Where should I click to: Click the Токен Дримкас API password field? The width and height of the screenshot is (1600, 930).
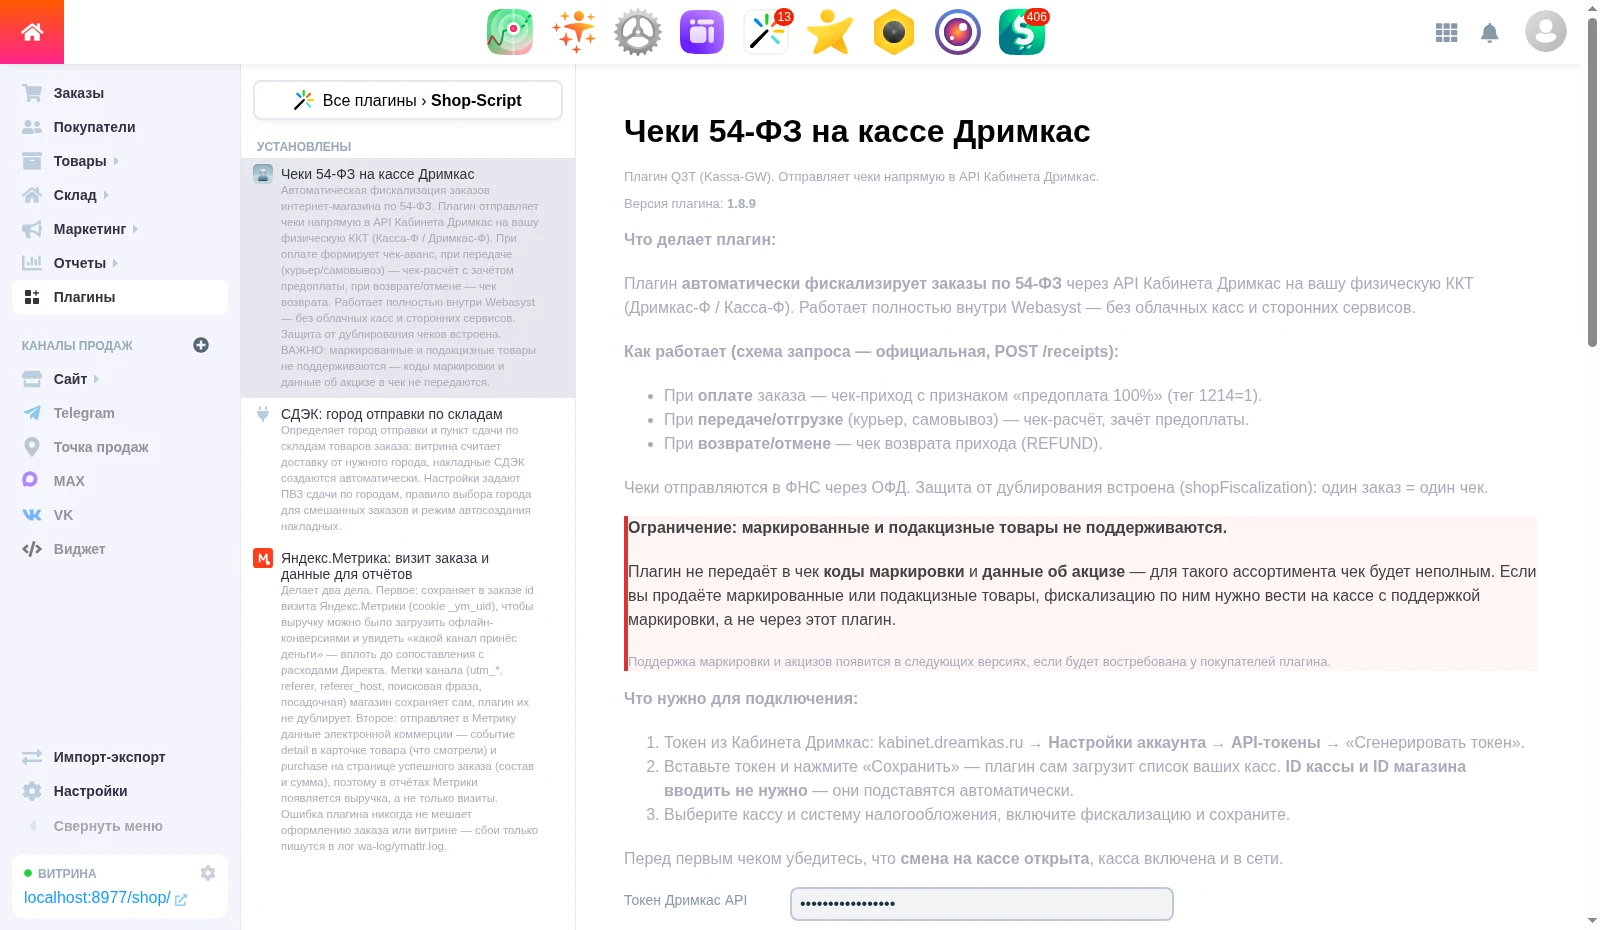[x=982, y=904]
